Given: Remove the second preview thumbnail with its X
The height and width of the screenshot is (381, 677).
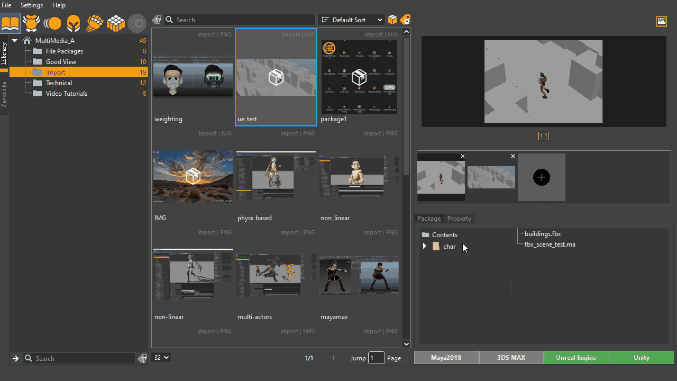Looking at the screenshot, I should (512, 156).
